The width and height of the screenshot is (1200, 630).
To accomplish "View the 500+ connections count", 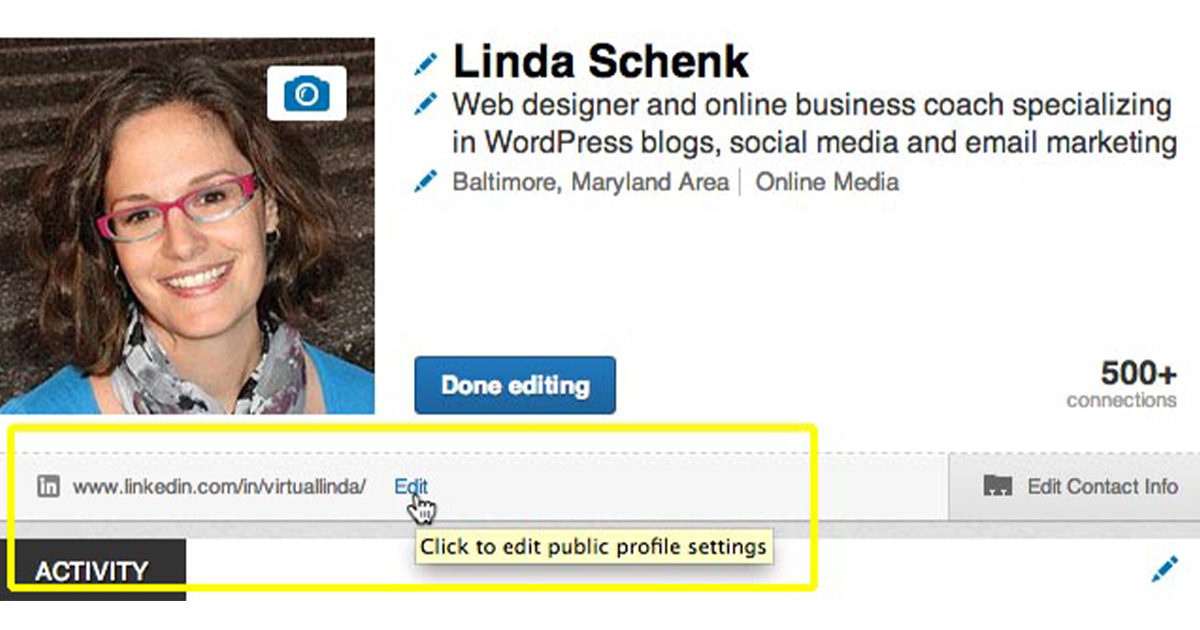I will 1139,374.
